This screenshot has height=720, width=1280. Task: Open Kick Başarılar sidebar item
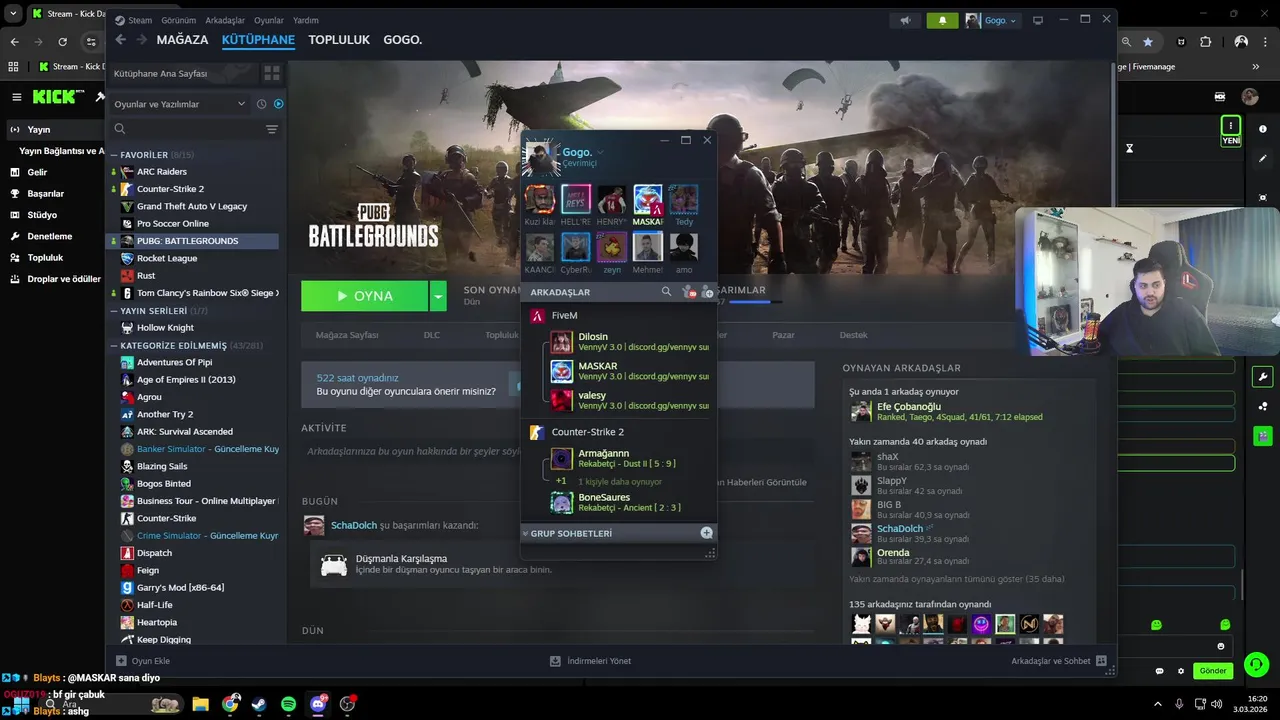(45, 194)
